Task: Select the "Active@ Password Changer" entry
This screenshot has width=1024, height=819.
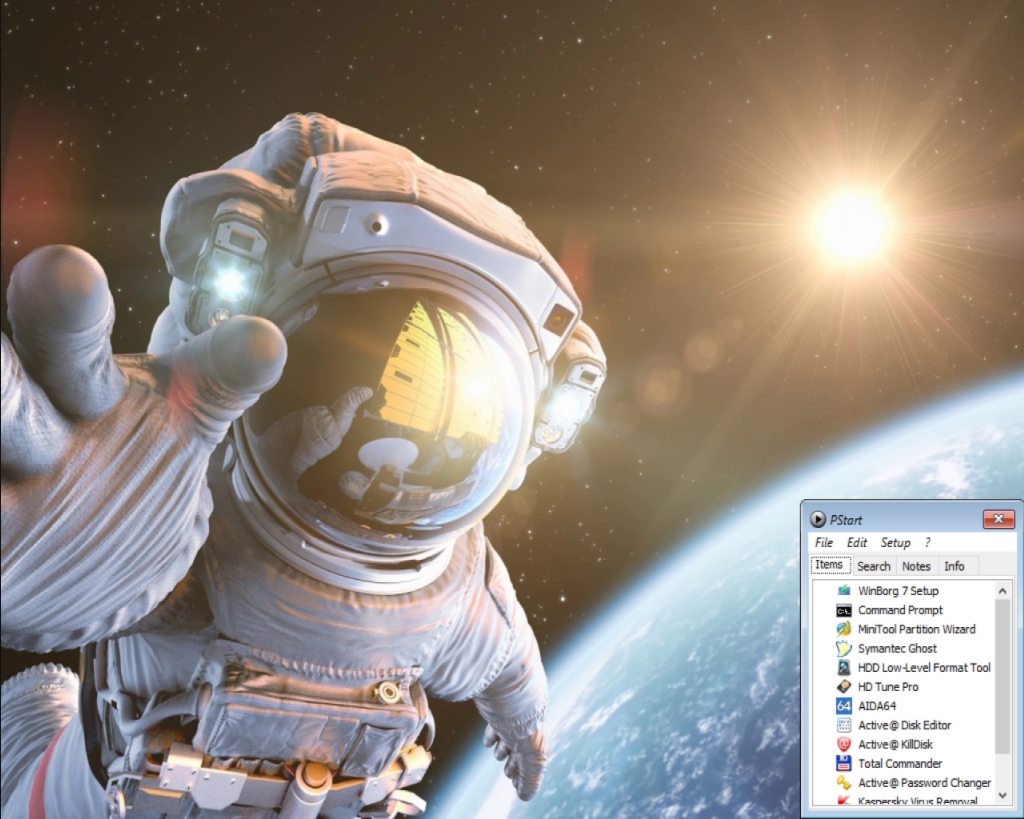Action: click(x=925, y=782)
